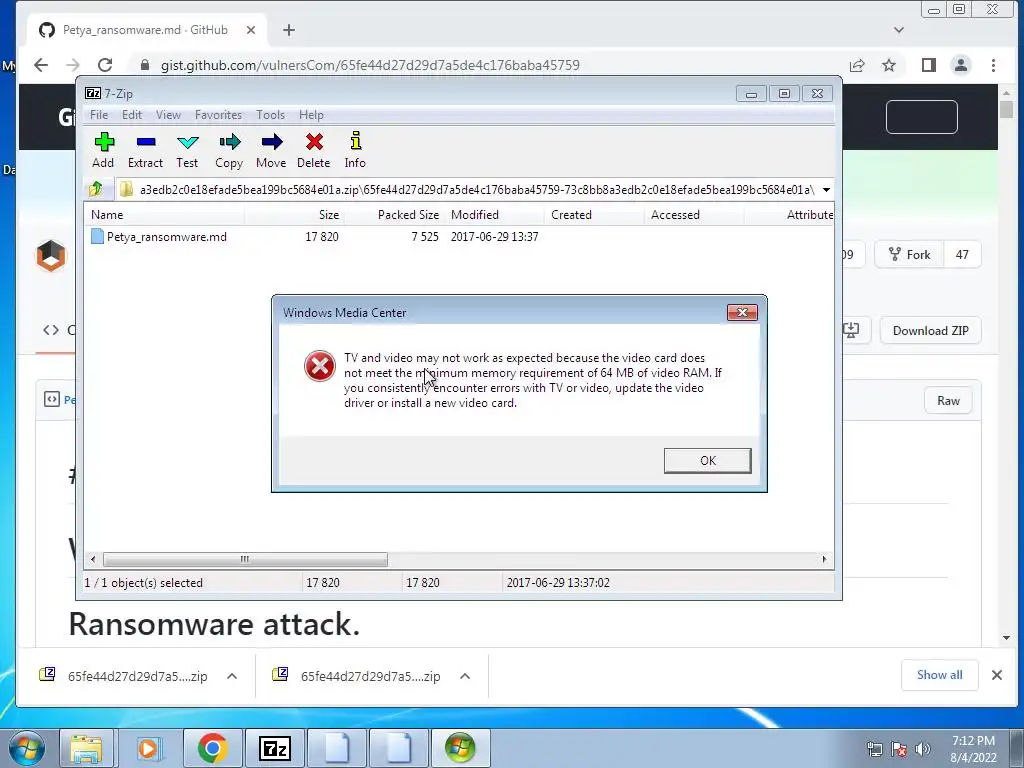Open the Edit menu in 7-Zip

tap(131, 115)
